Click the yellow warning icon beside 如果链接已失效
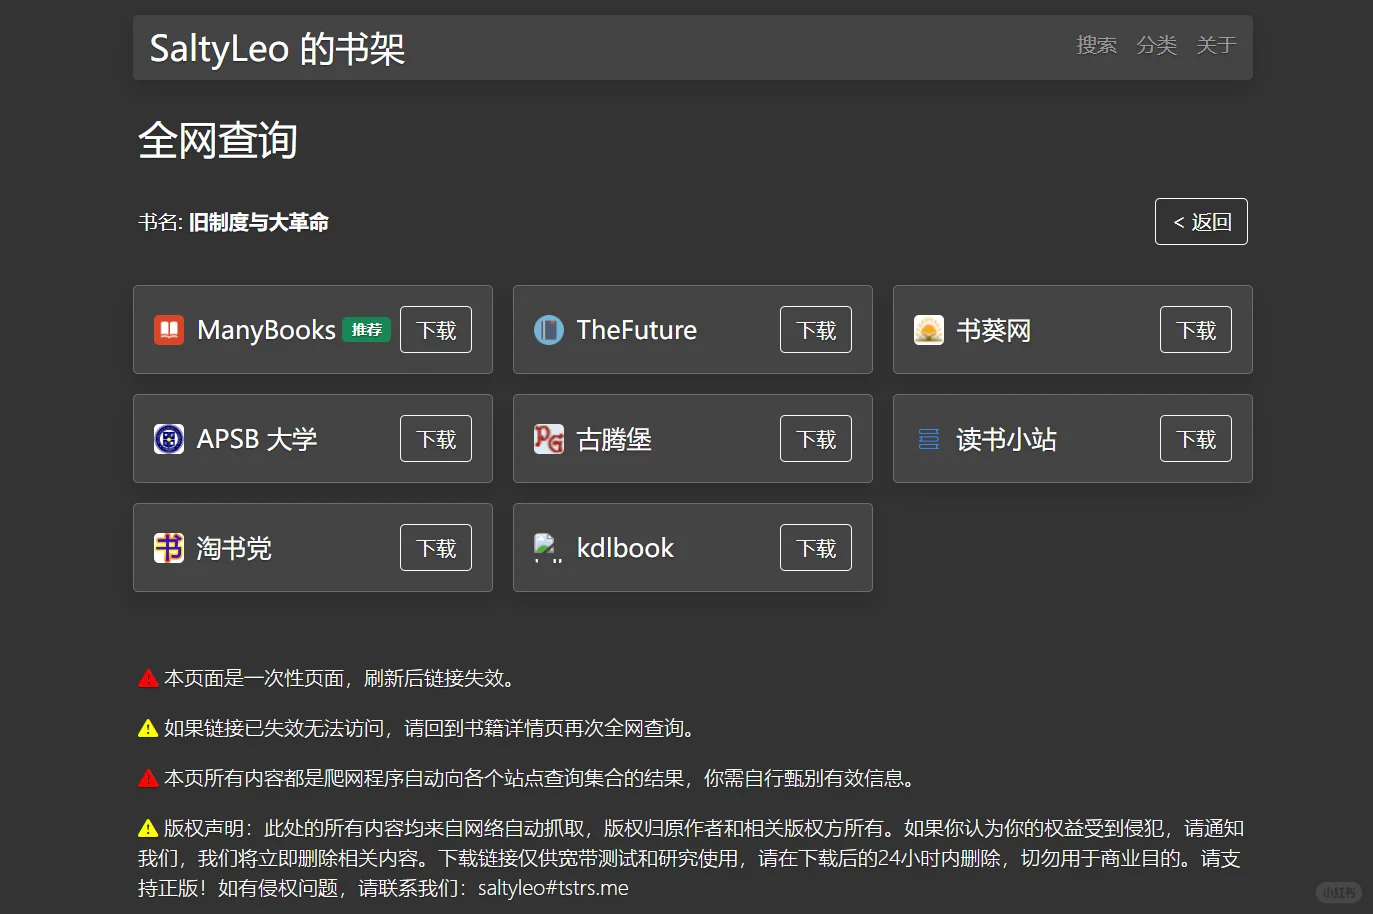Screen dimensions: 1373x914 click(x=148, y=728)
